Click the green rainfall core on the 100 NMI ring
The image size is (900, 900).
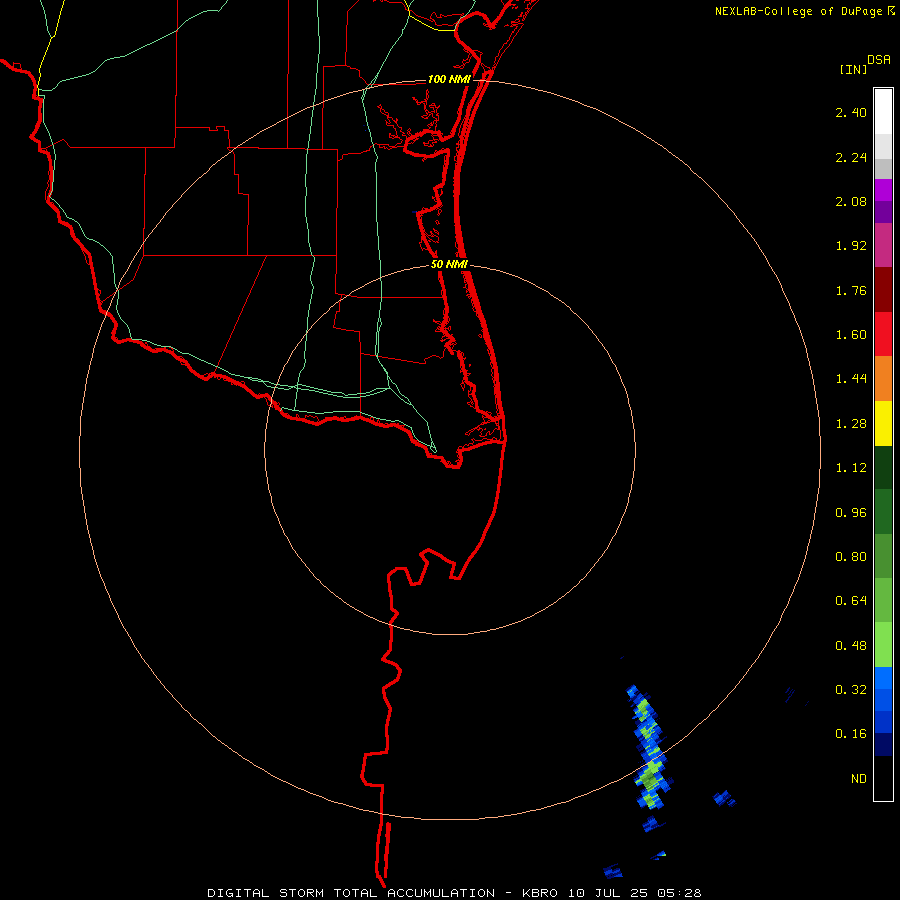click(650, 777)
